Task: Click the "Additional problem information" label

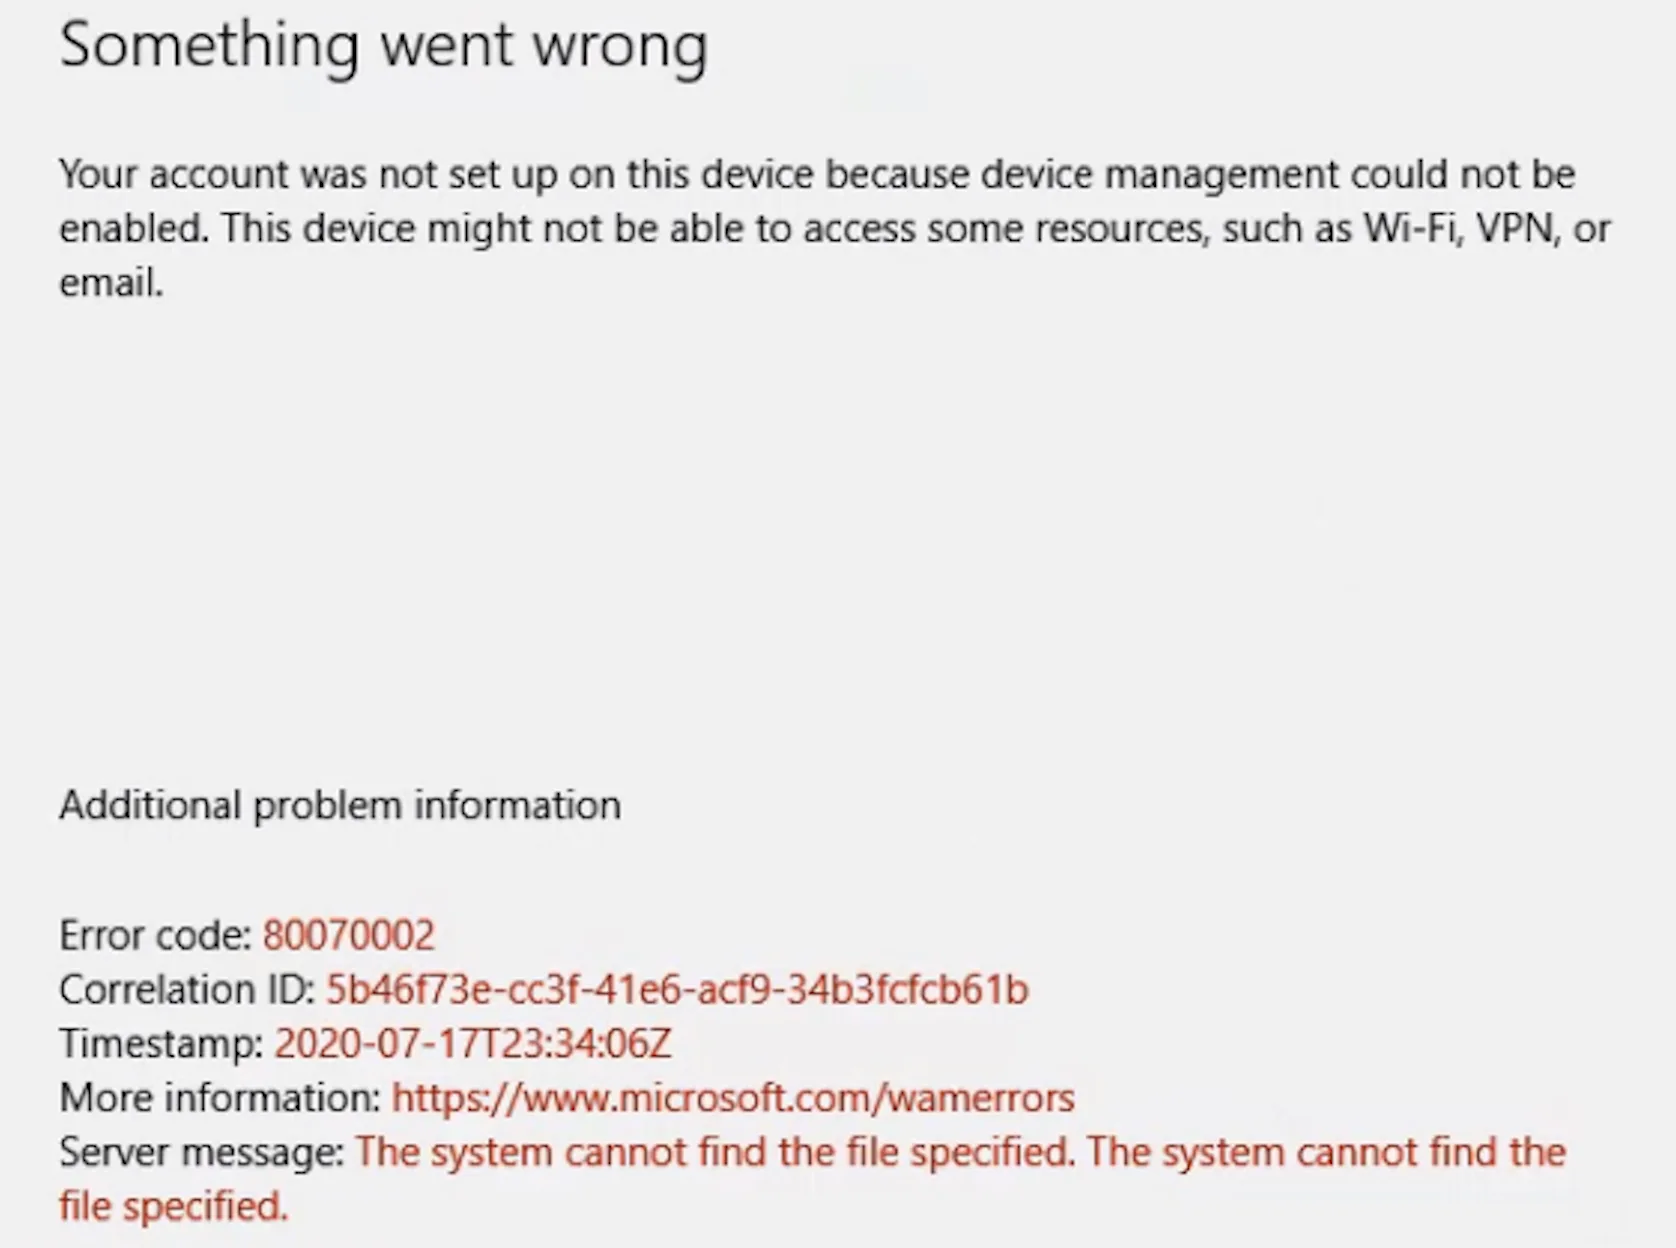Action: tap(340, 806)
